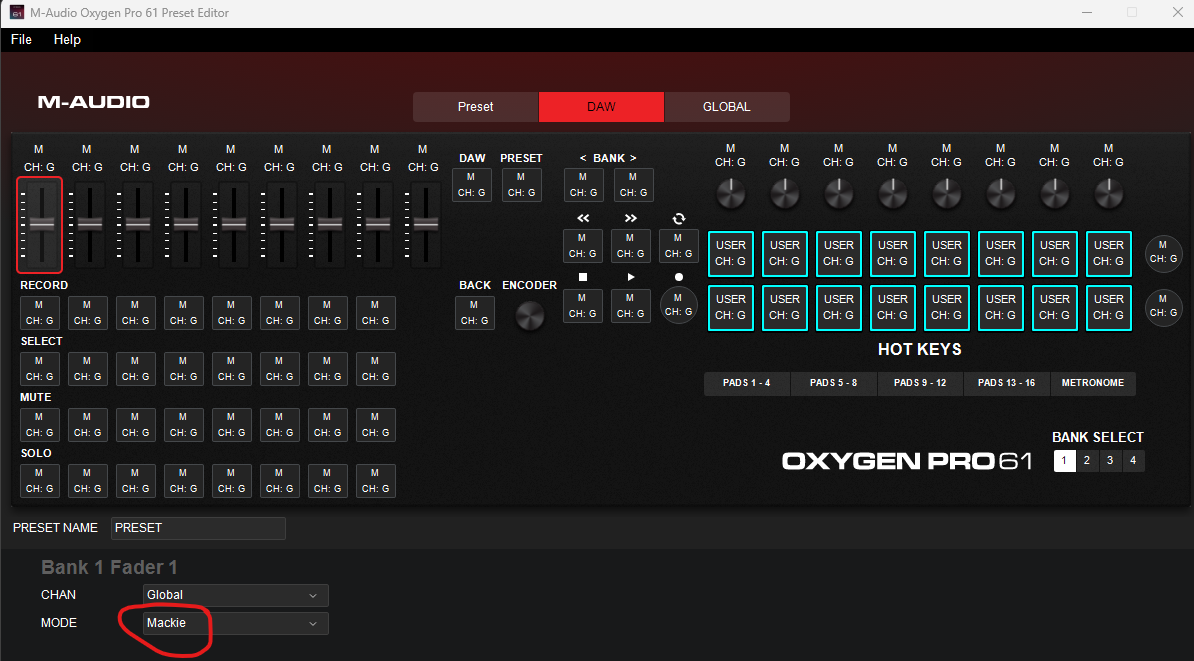Click the PADS 9 - 12 hot key button
1194x661 pixels.
[920, 383]
